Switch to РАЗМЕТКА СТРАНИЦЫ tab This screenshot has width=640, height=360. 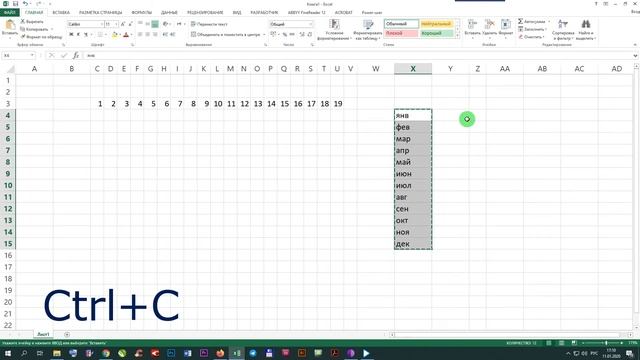coord(100,12)
